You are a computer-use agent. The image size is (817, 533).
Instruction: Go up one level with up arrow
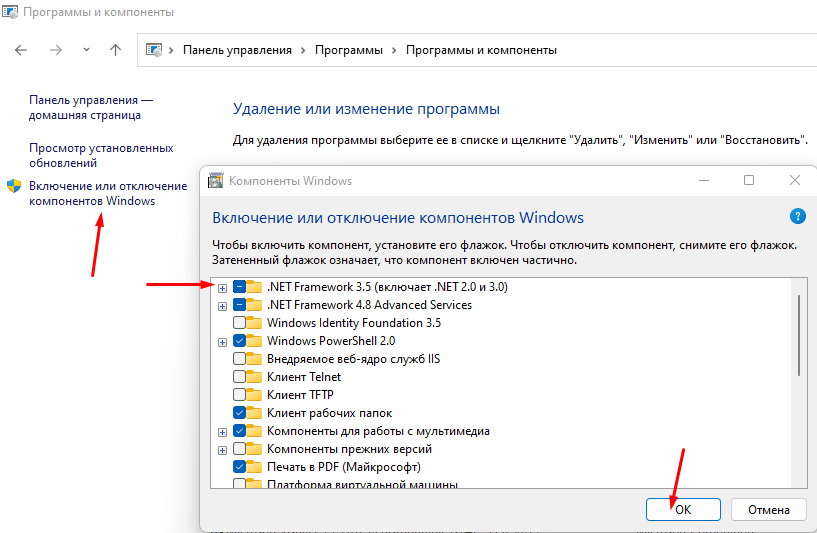115,50
